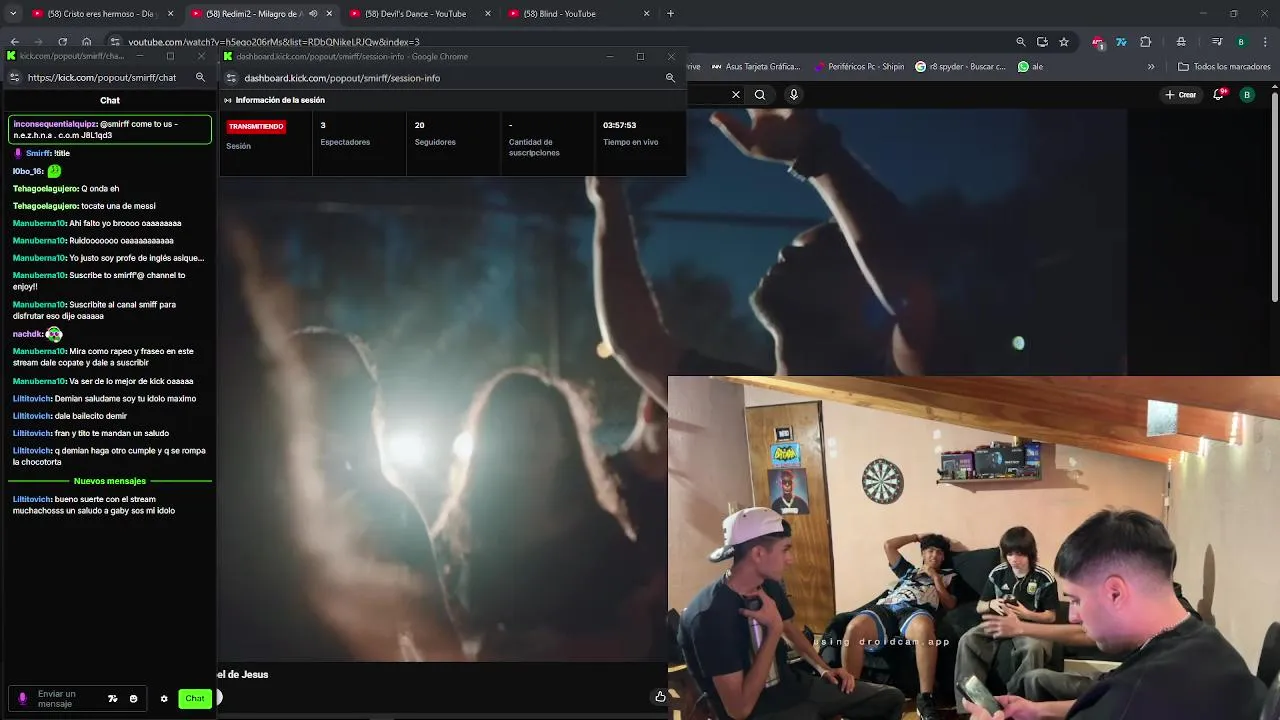Switch to 'Blind - YouTube' tab
Viewport: 1280px width, 720px height.
click(578, 14)
